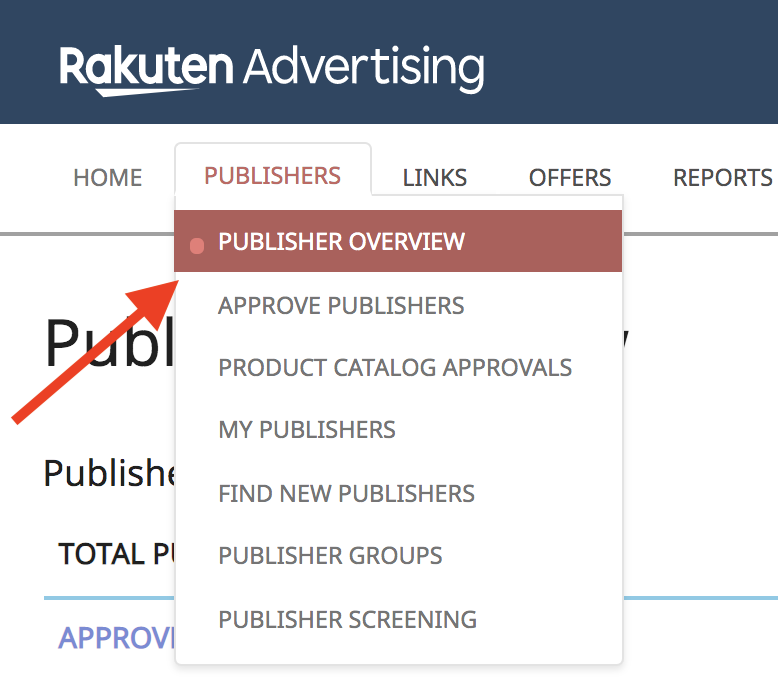
Task: Select Publisher Screening menu item
Action: [347, 619]
